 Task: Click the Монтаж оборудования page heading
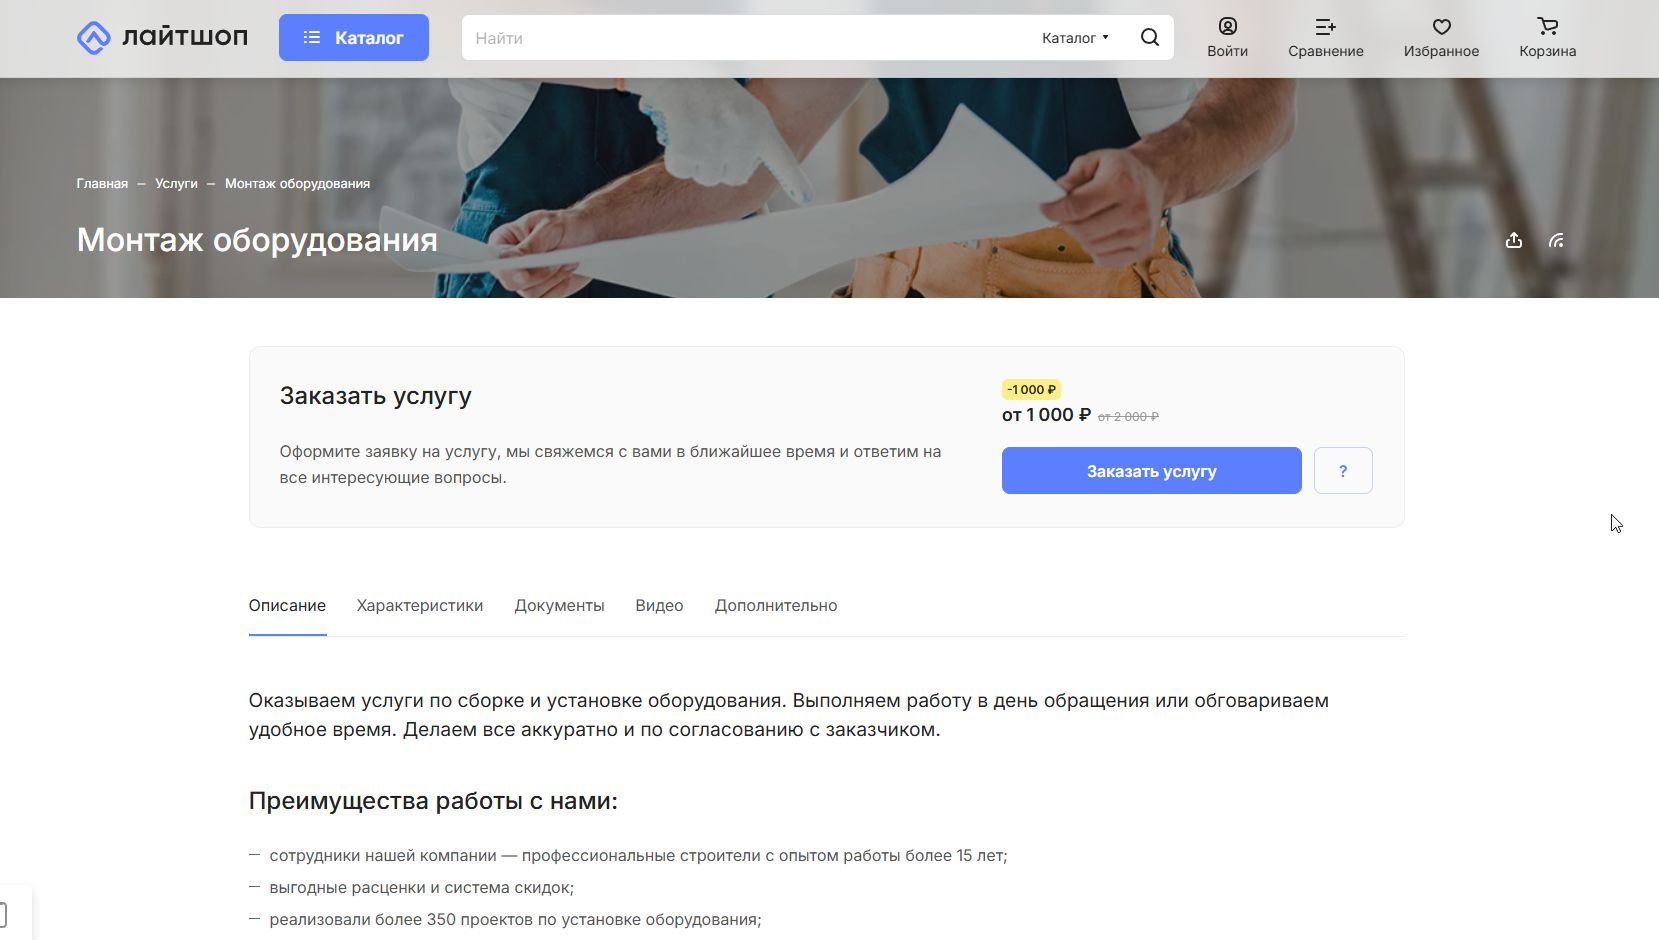257,240
